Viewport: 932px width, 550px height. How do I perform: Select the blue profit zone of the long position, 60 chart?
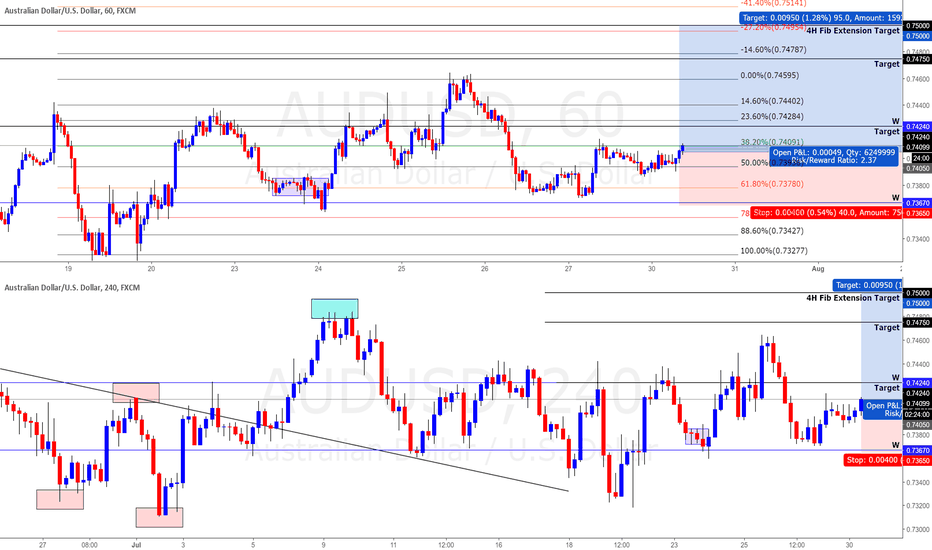791,89
